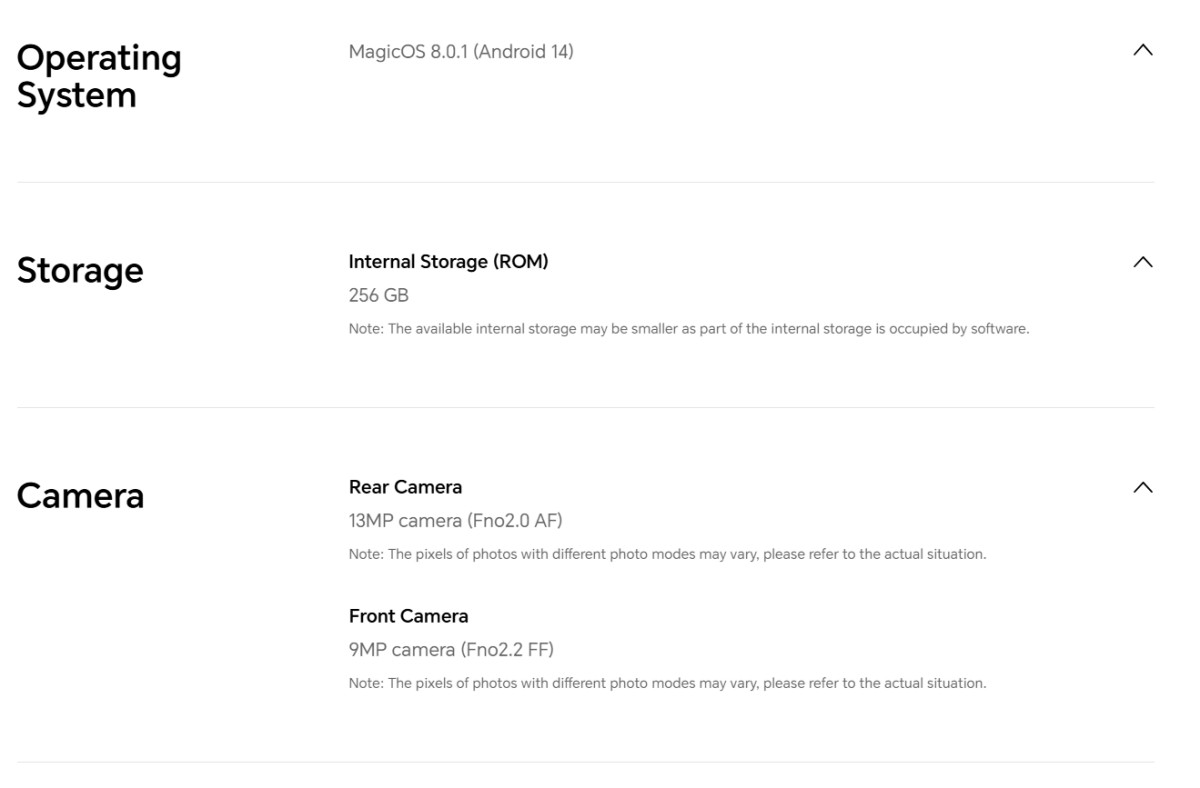1200x788 pixels.
Task: Click the 'Fno2.2 FF' aperture text
Action: [x=507, y=650]
